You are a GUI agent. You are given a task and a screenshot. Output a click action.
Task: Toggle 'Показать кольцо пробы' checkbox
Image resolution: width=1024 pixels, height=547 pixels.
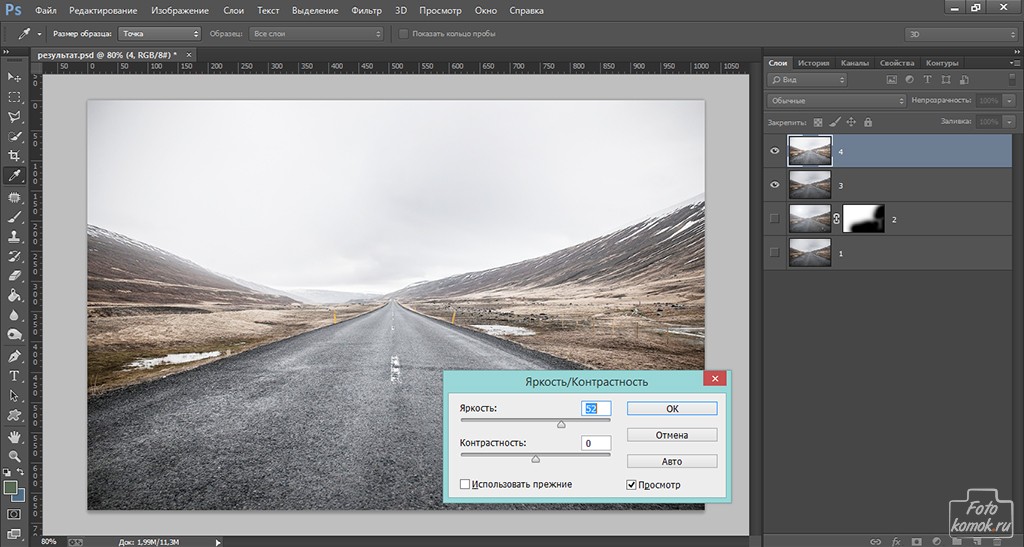(x=403, y=33)
